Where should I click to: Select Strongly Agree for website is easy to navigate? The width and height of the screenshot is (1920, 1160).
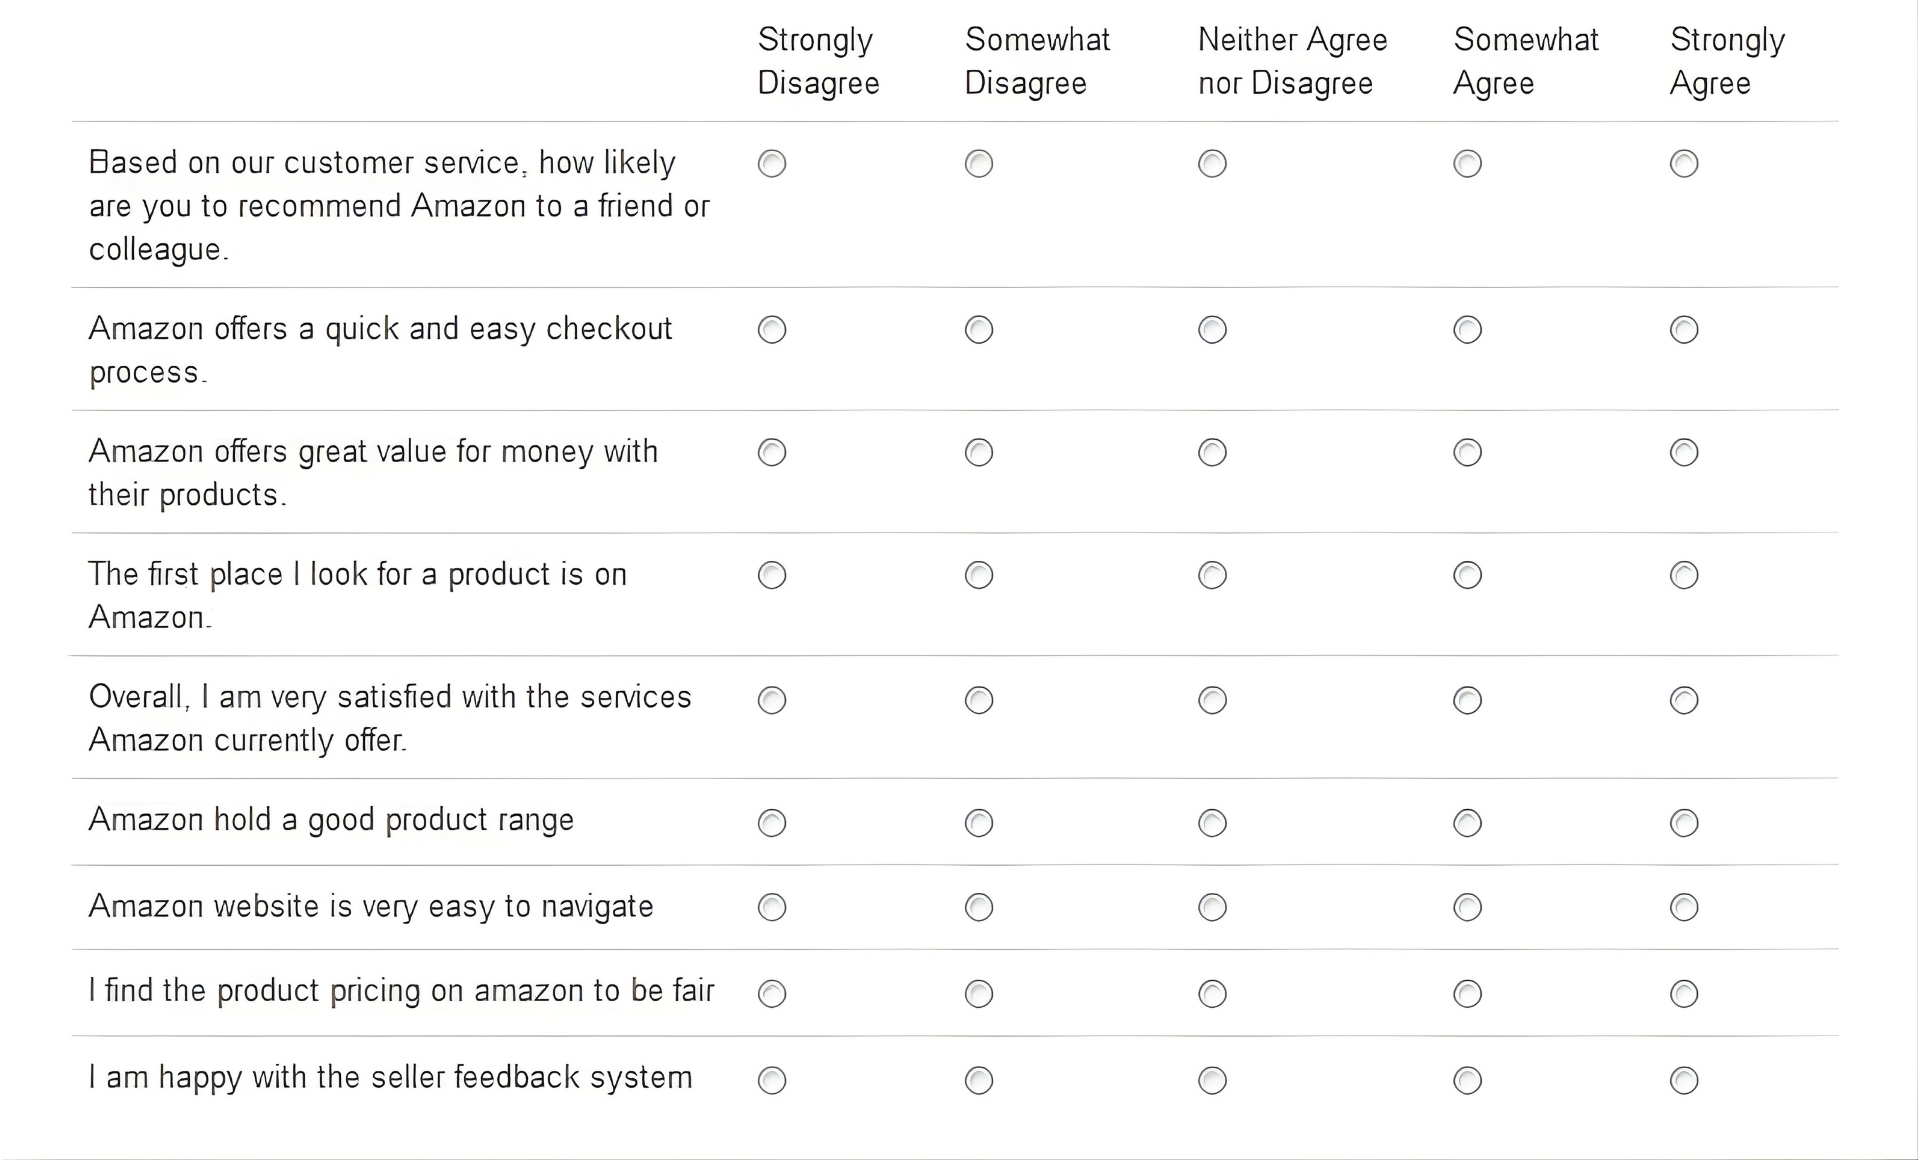[1684, 907]
